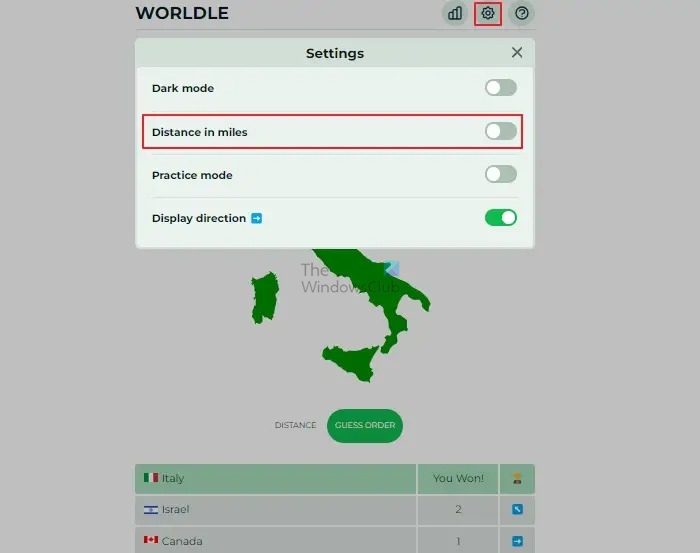Select the Italy guess row

click(335, 479)
